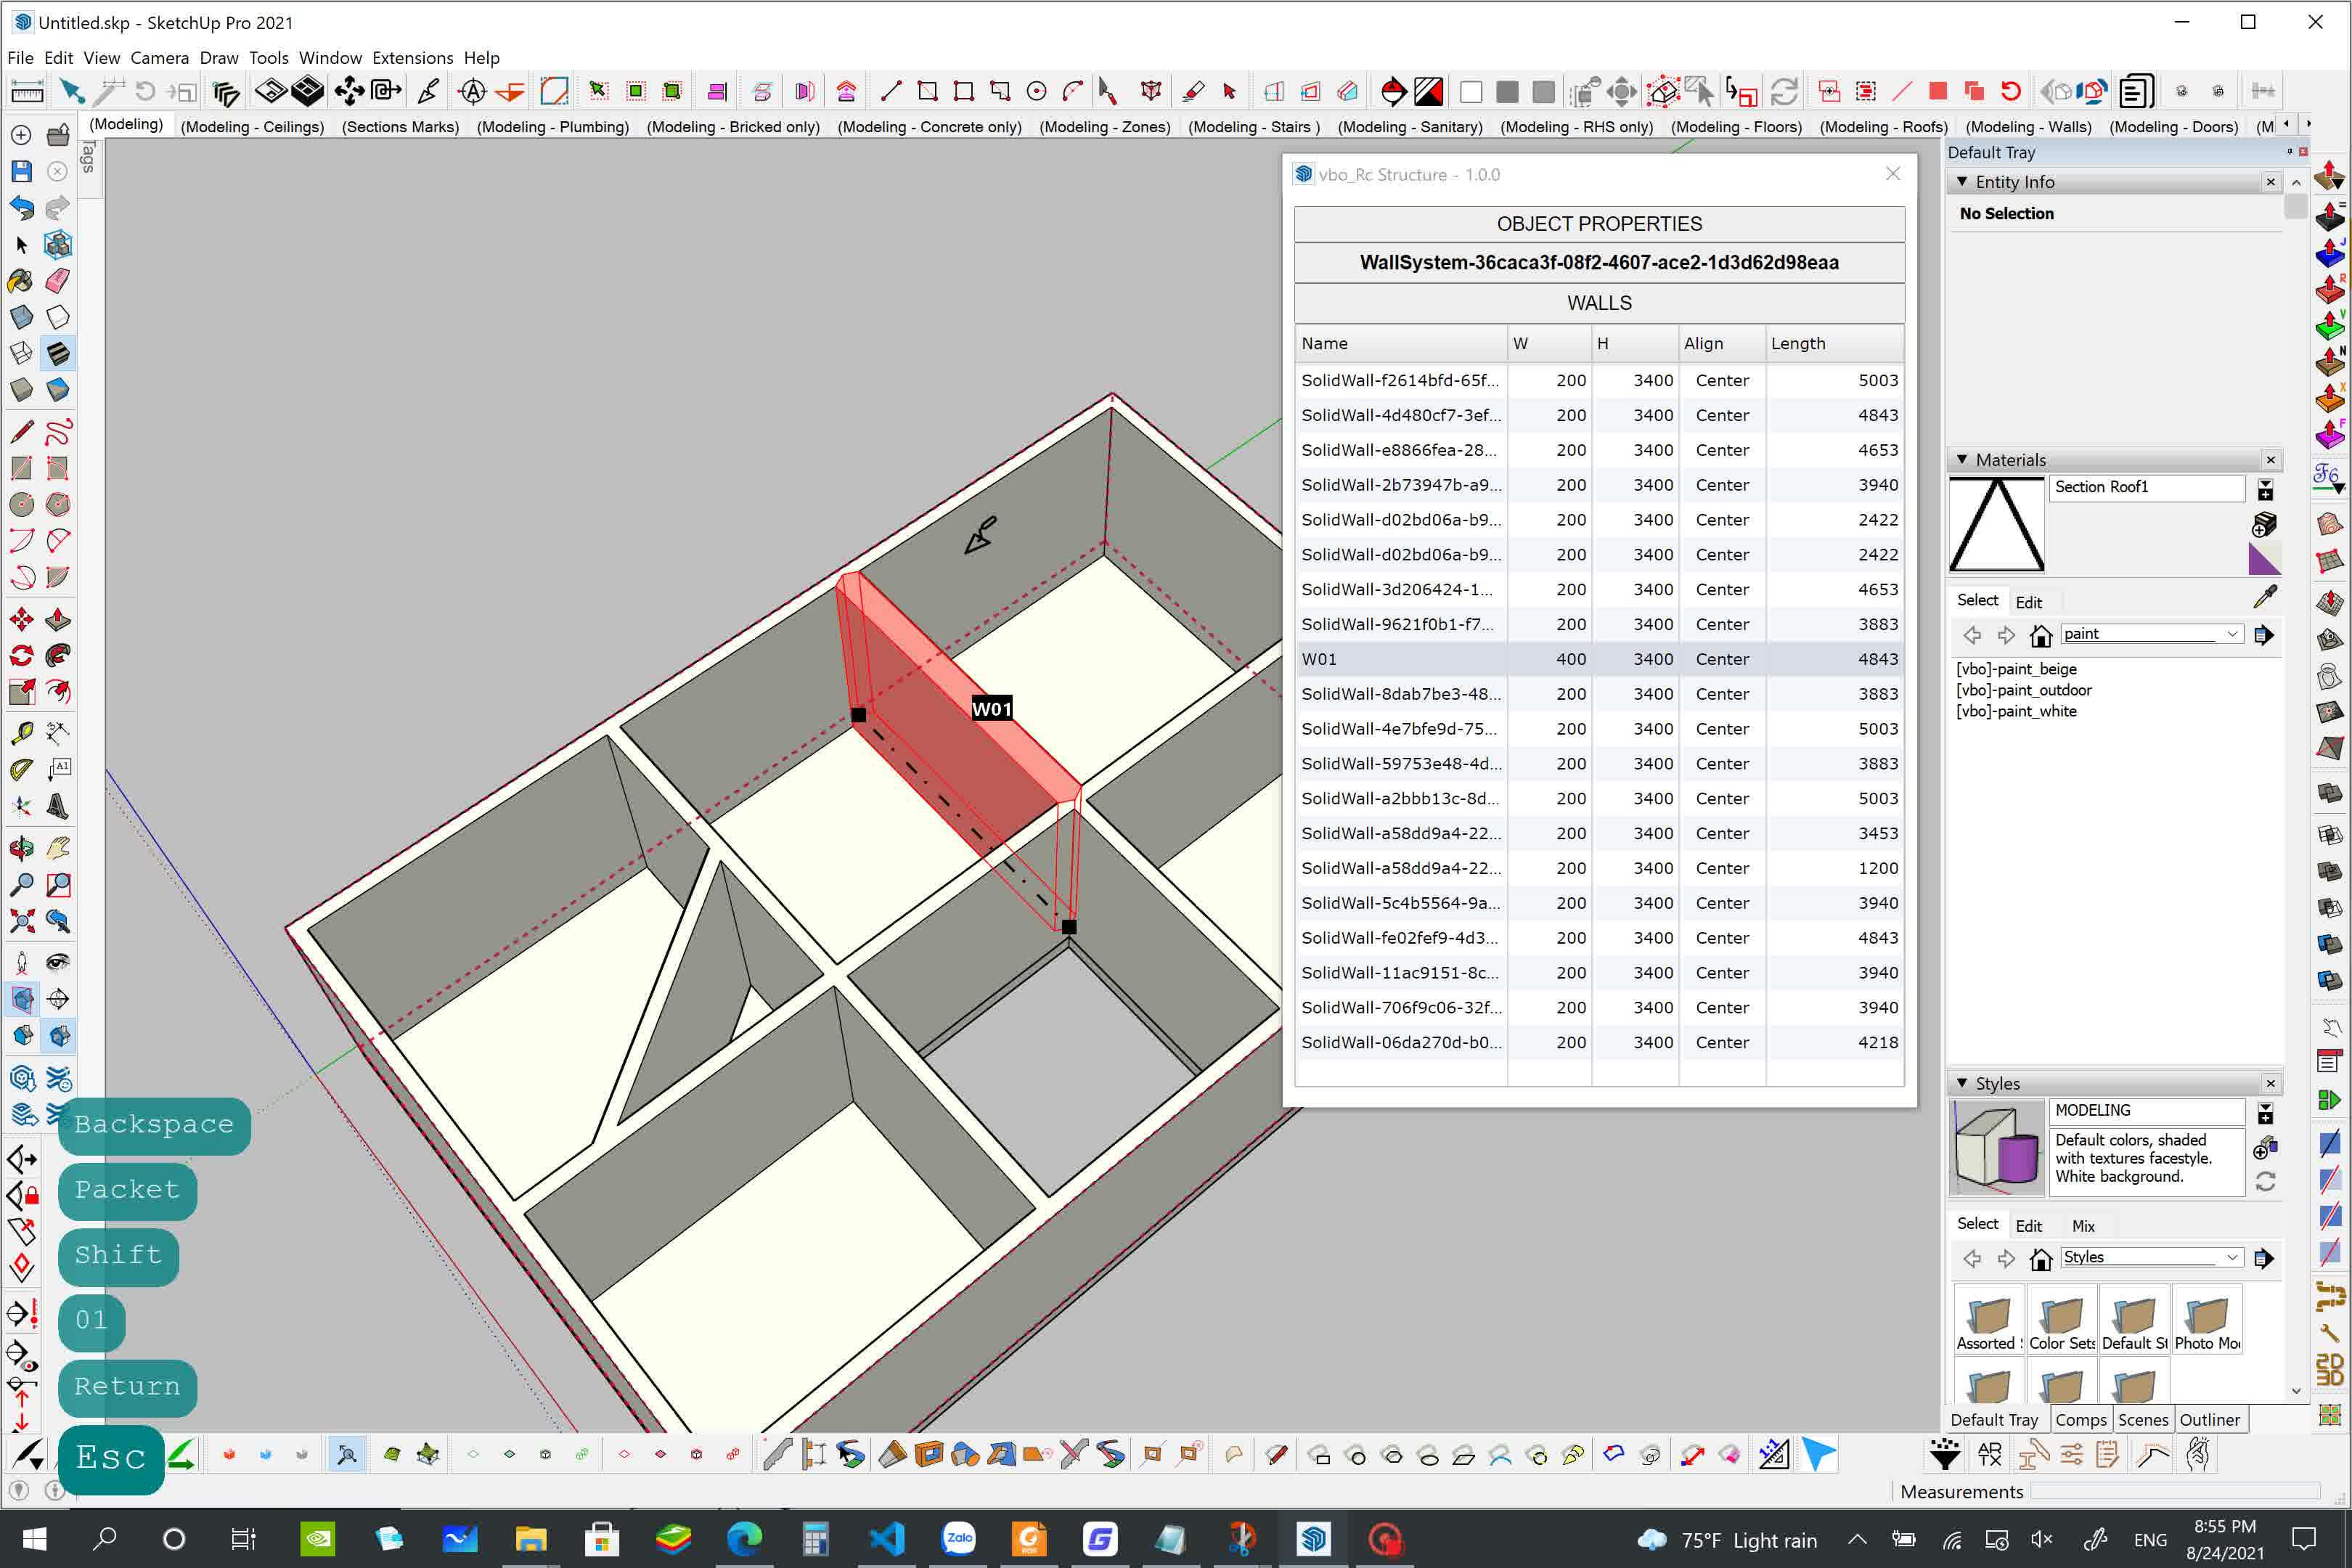Viewport: 2352px width, 1568px height.
Task: Select the [vbo]-paint_white material
Action: coord(2016,711)
